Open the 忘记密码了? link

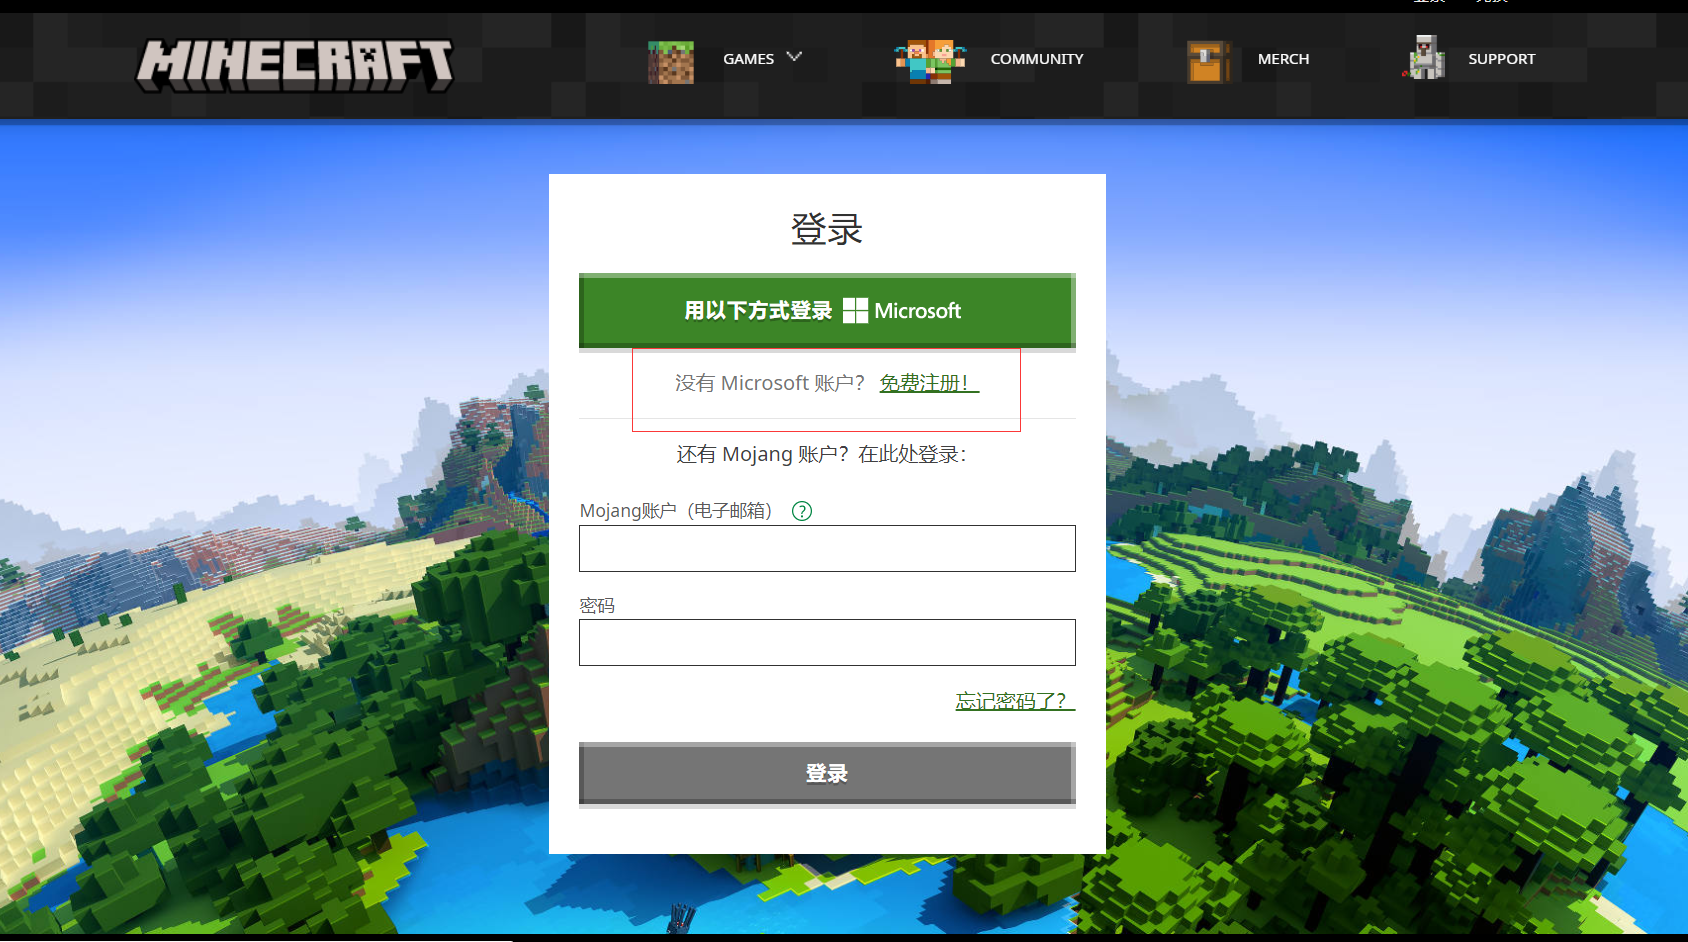tap(1014, 701)
